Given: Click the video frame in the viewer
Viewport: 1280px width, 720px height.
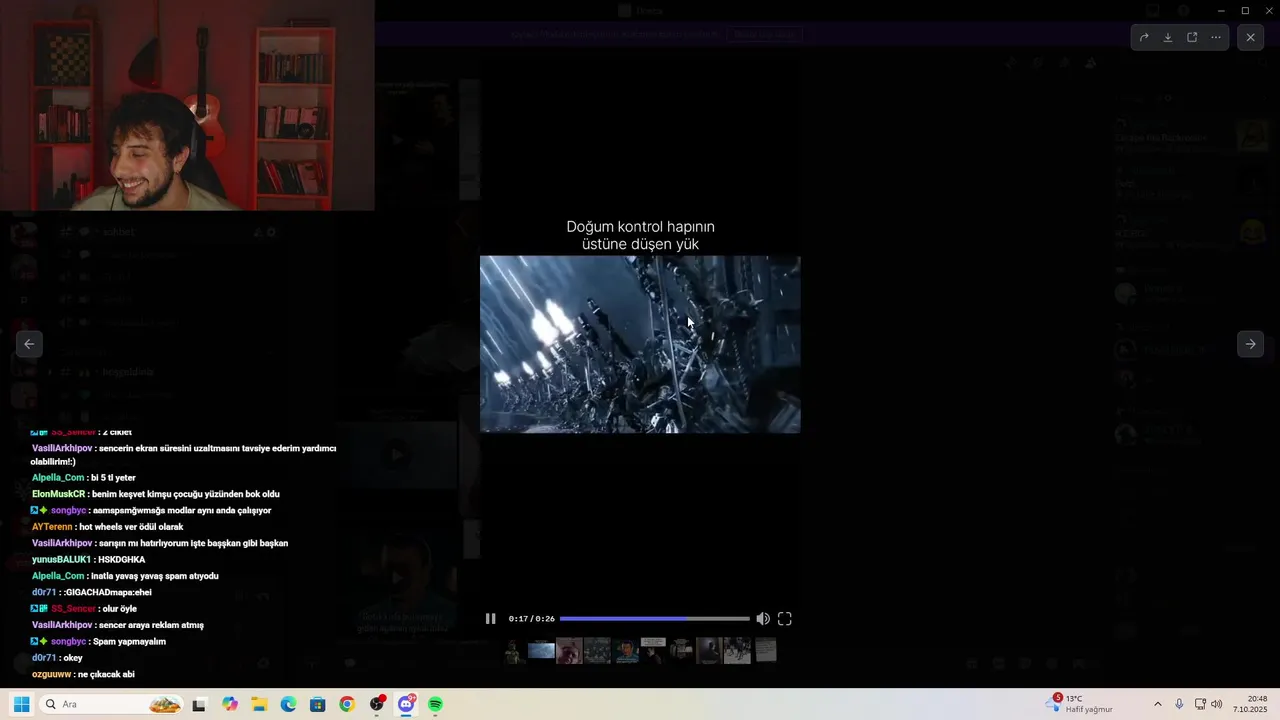Looking at the screenshot, I should [x=640, y=344].
